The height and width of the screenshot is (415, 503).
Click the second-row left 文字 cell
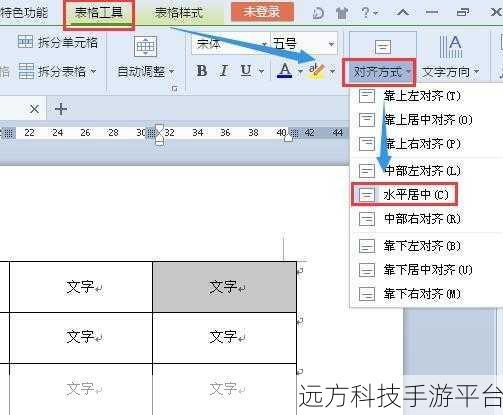(x=81, y=337)
